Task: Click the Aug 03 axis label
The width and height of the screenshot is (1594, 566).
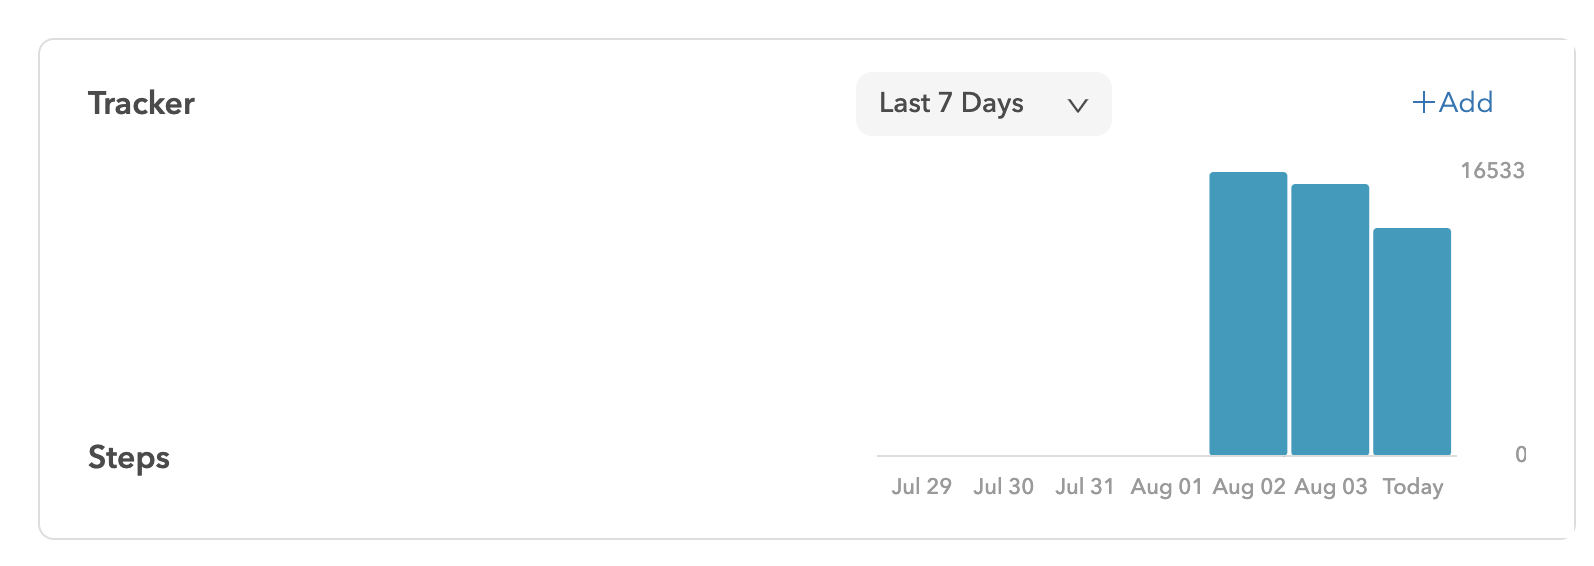Action: click(x=1330, y=486)
